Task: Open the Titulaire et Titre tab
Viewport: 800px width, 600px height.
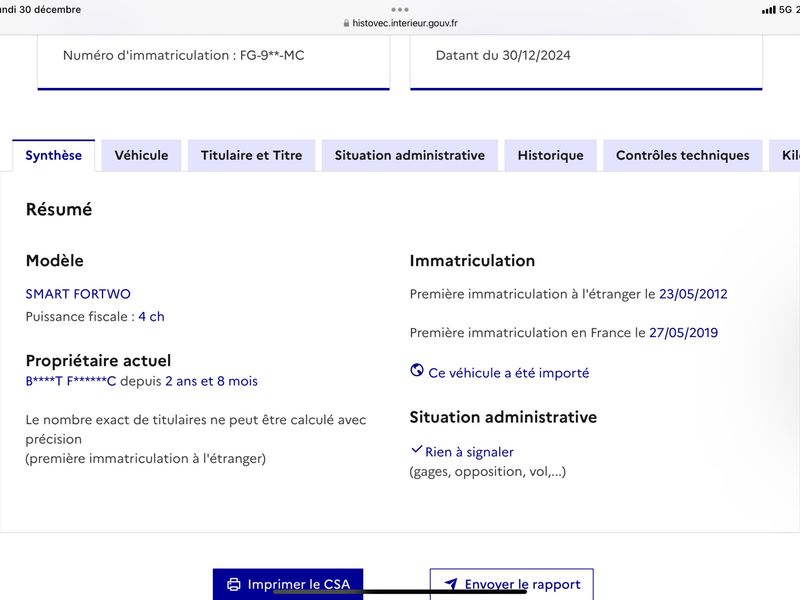Action: (x=252, y=155)
